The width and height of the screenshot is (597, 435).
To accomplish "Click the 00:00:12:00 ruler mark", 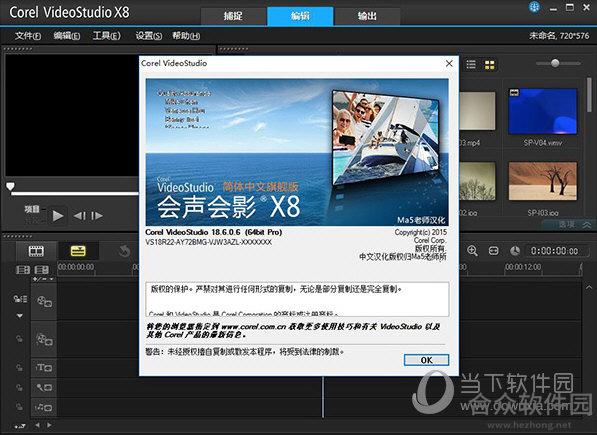I will coord(523,267).
